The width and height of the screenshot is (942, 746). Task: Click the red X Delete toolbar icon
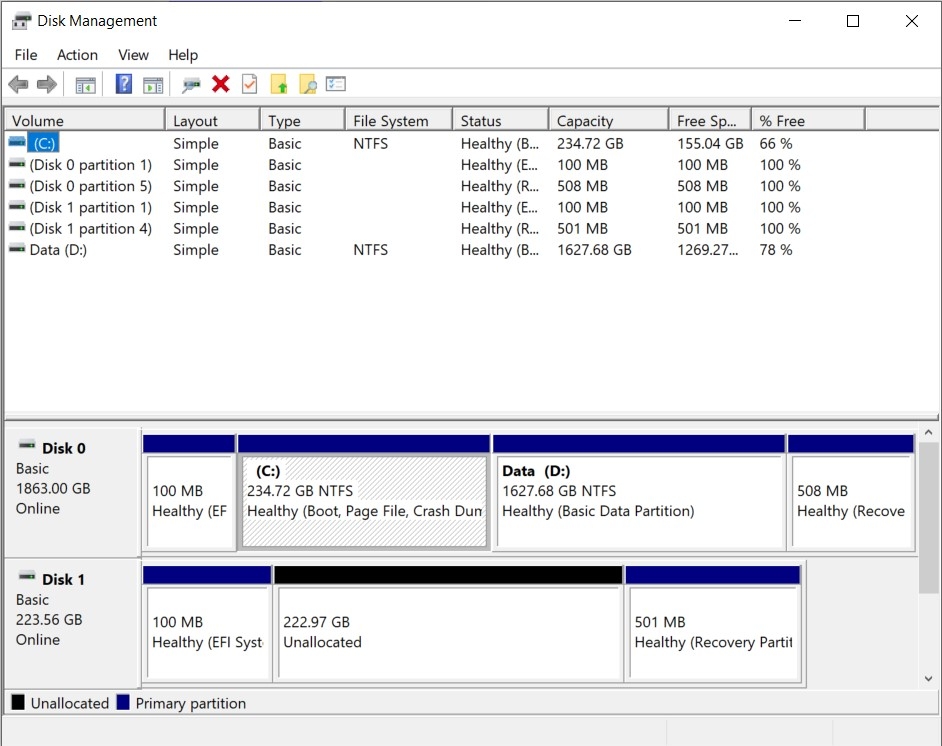(x=220, y=83)
